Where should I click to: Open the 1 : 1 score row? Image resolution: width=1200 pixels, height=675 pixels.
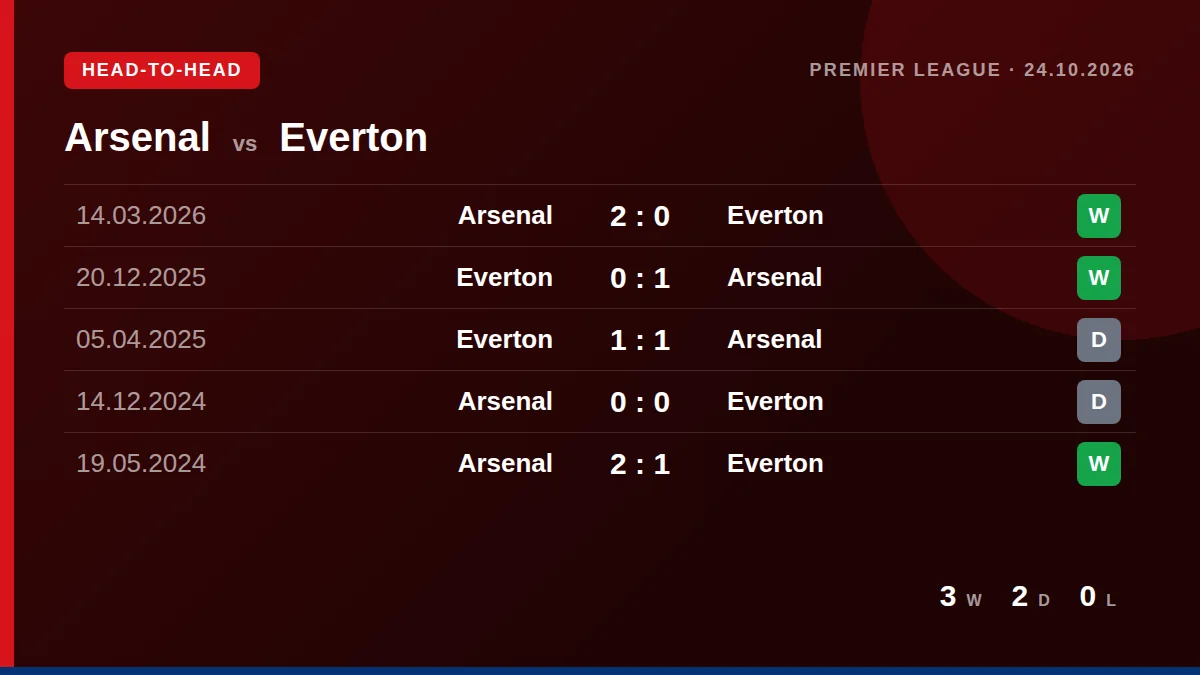pos(600,340)
